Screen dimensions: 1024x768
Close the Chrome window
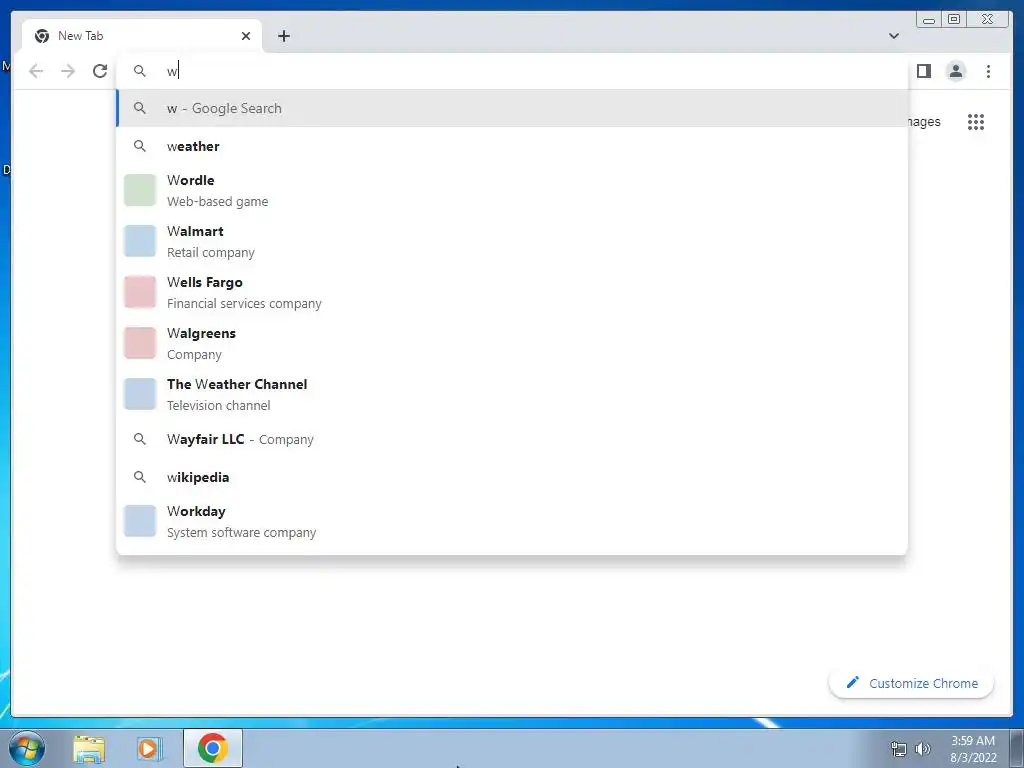[988, 20]
